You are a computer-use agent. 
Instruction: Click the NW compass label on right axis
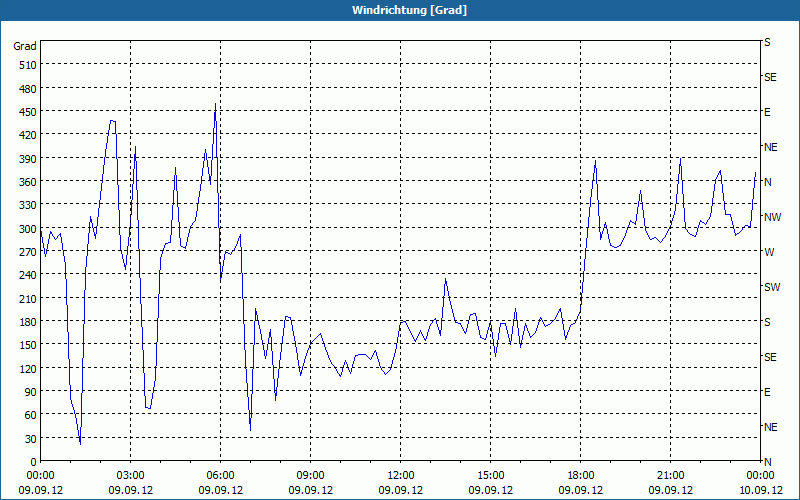pos(772,217)
